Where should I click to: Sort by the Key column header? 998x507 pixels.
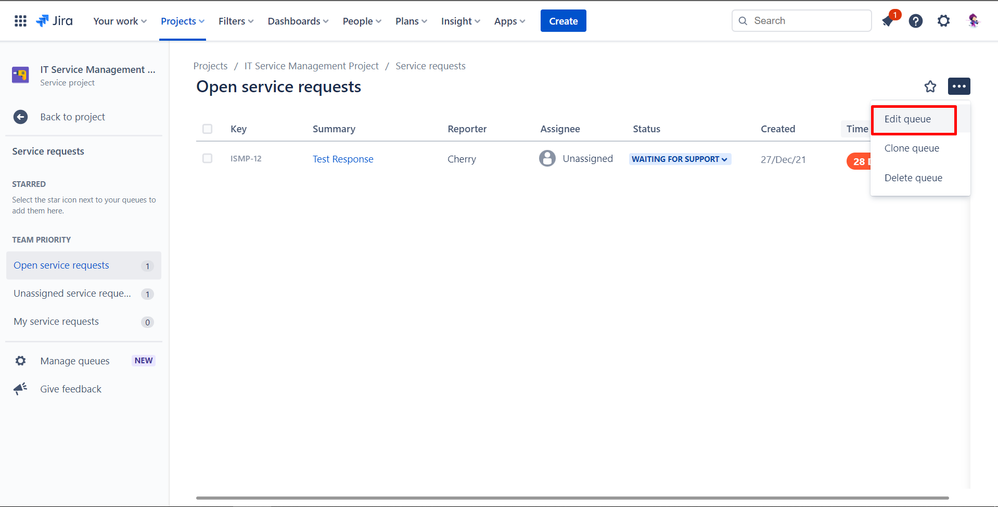point(239,129)
